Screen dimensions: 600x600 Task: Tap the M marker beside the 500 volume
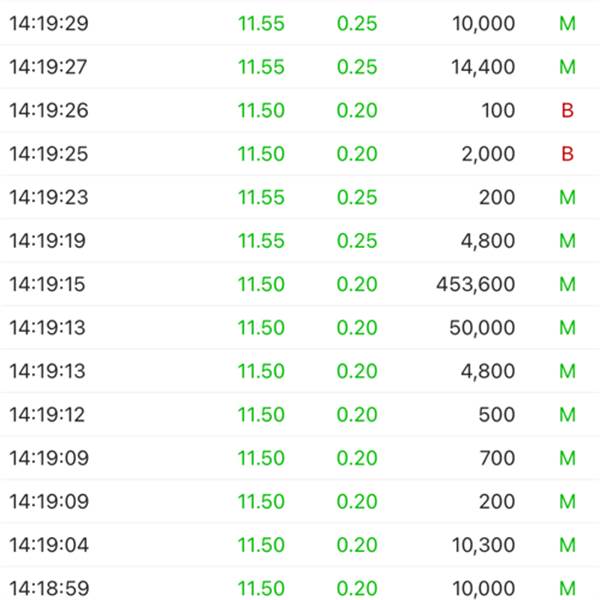[x=567, y=414]
